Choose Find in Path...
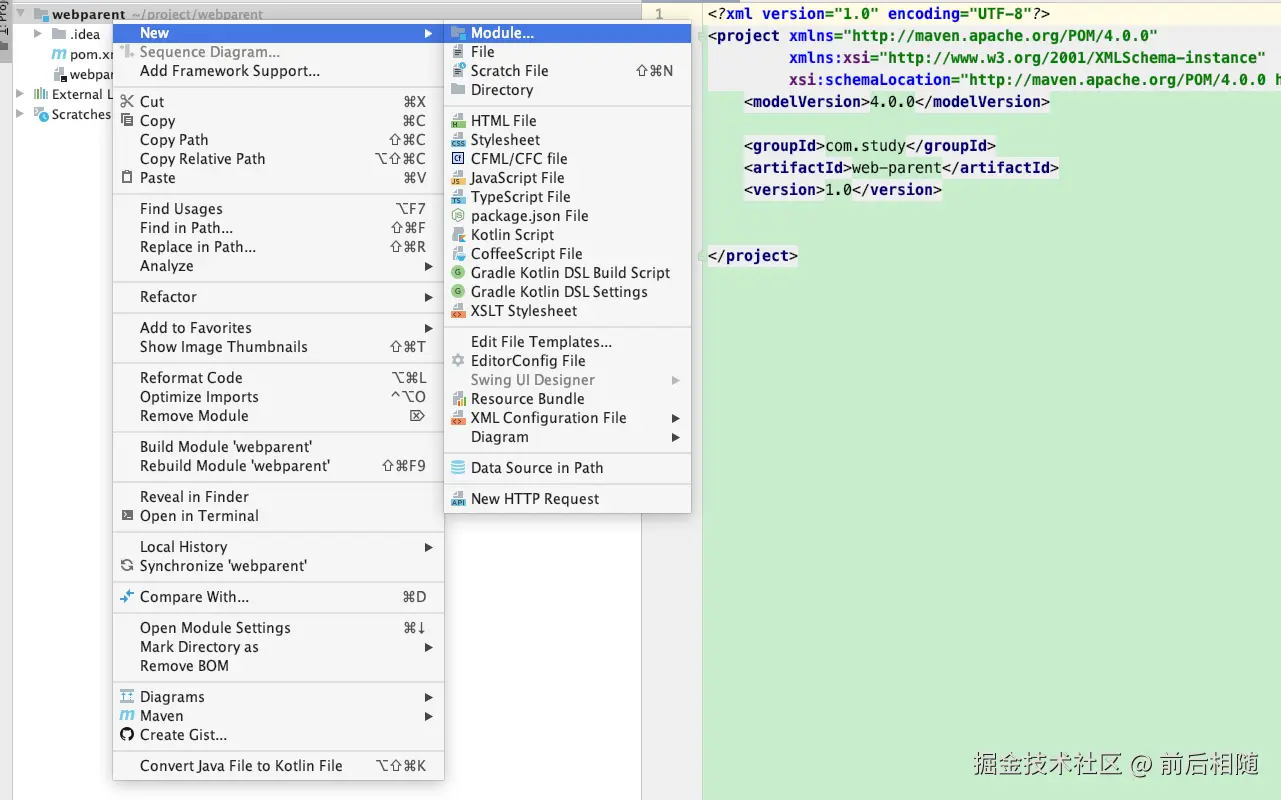The width and height of the screenshot is (1281, 800). click(x=278, y=228)
